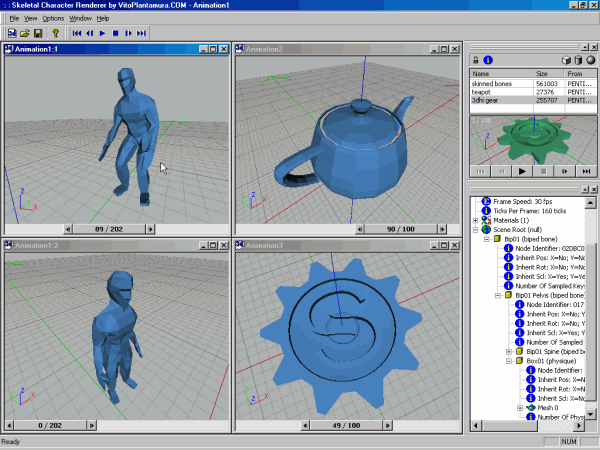Screen dimensions: 600x450
Task: Click the Materials tree icon
Action: 486,220
